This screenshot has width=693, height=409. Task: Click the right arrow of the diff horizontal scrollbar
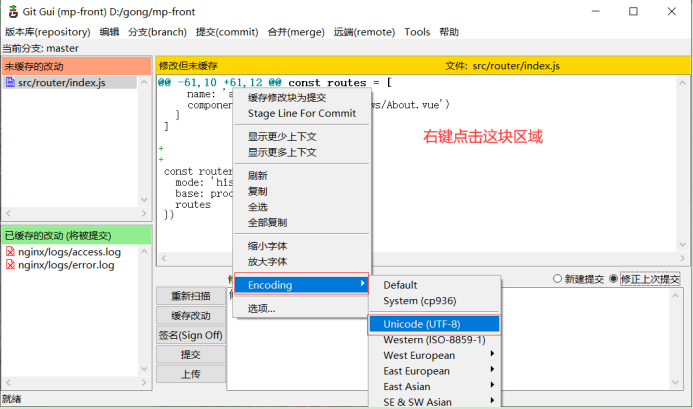click(x=682, y=258)
